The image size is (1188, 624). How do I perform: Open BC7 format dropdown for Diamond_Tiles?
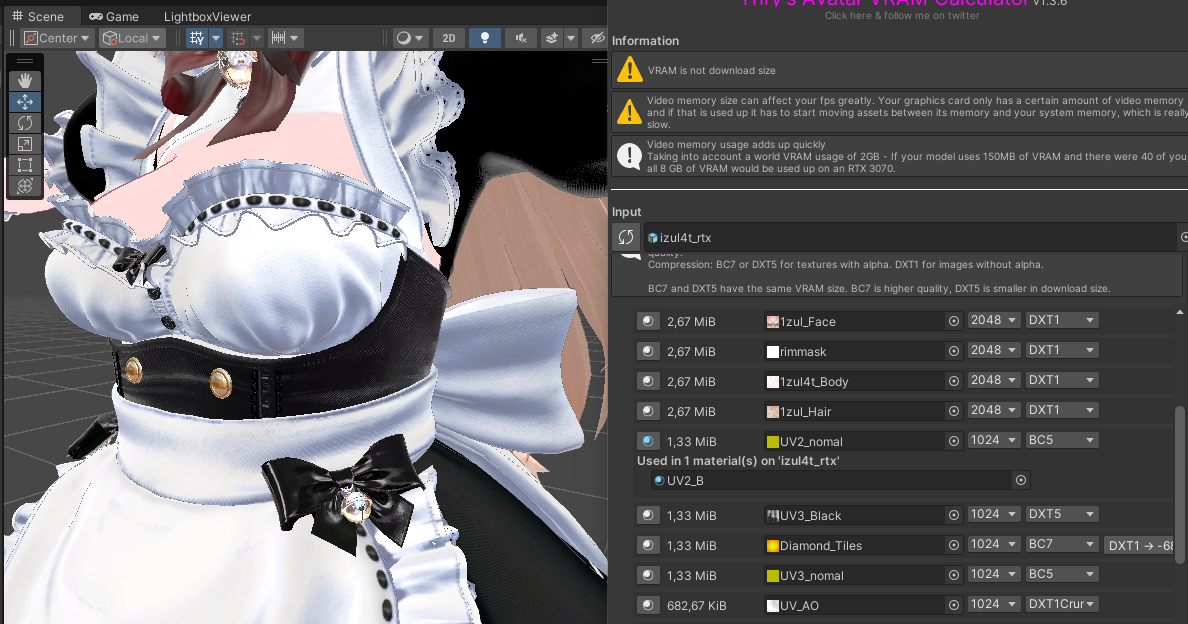pyautogui.click(x=1062, y=545)
